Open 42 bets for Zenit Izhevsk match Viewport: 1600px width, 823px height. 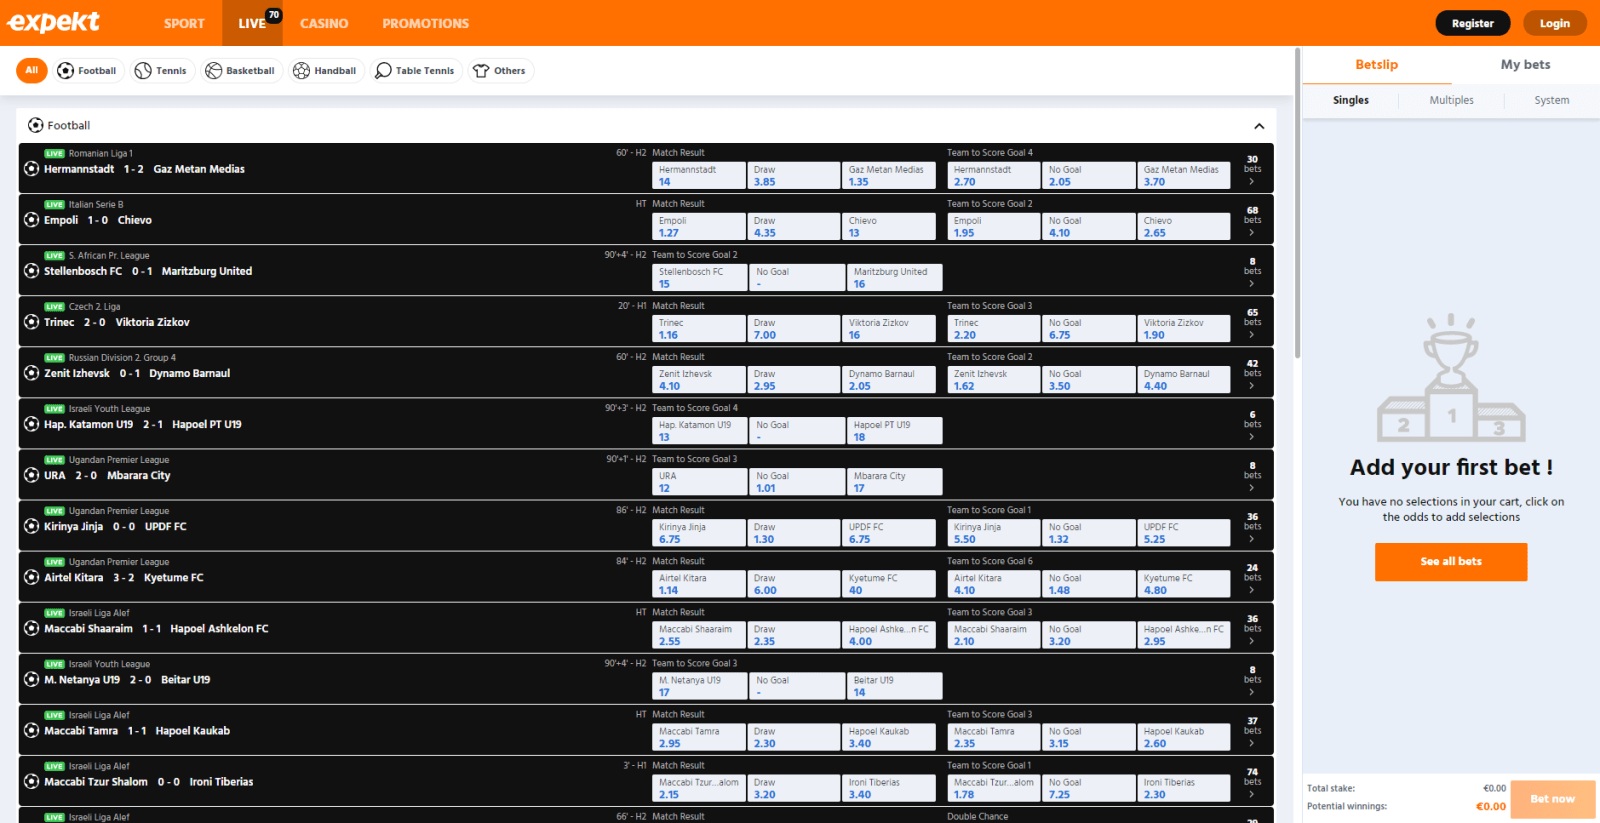[1252, 373]
